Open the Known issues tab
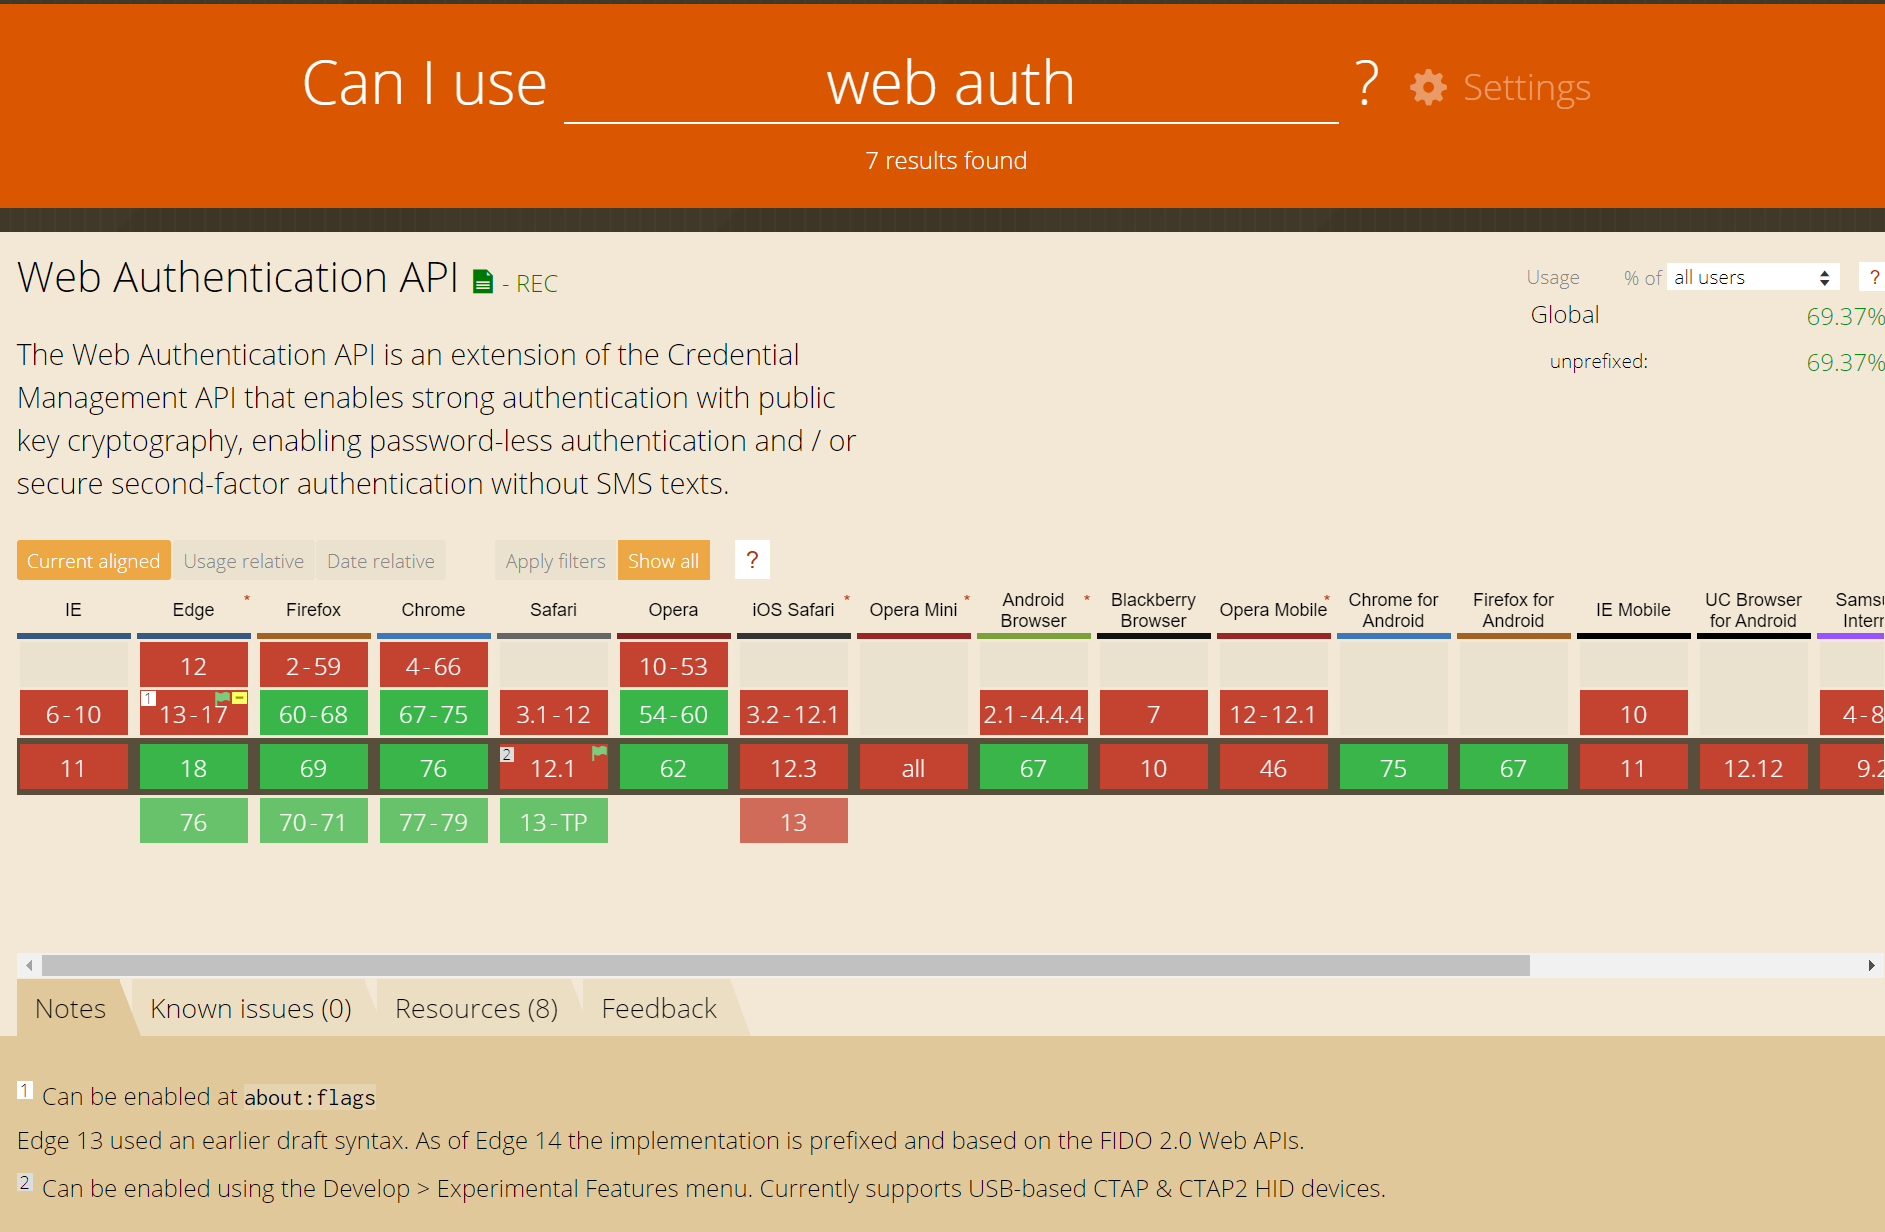 pyautogui.click(x=251, y=1008)
